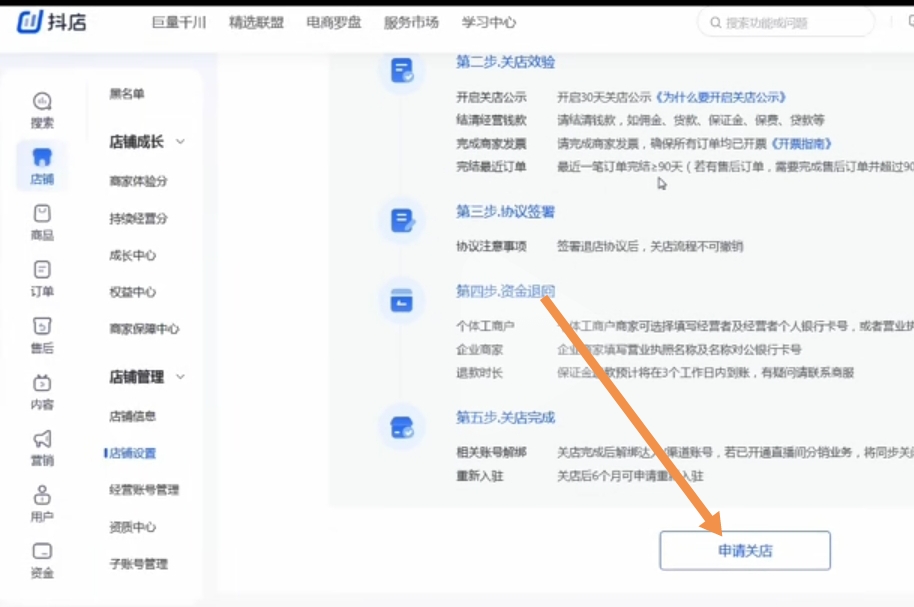Click the 抖店 logo icon
Image resolution: width=914 pixels, height=607 pixels.
point(30,22)
